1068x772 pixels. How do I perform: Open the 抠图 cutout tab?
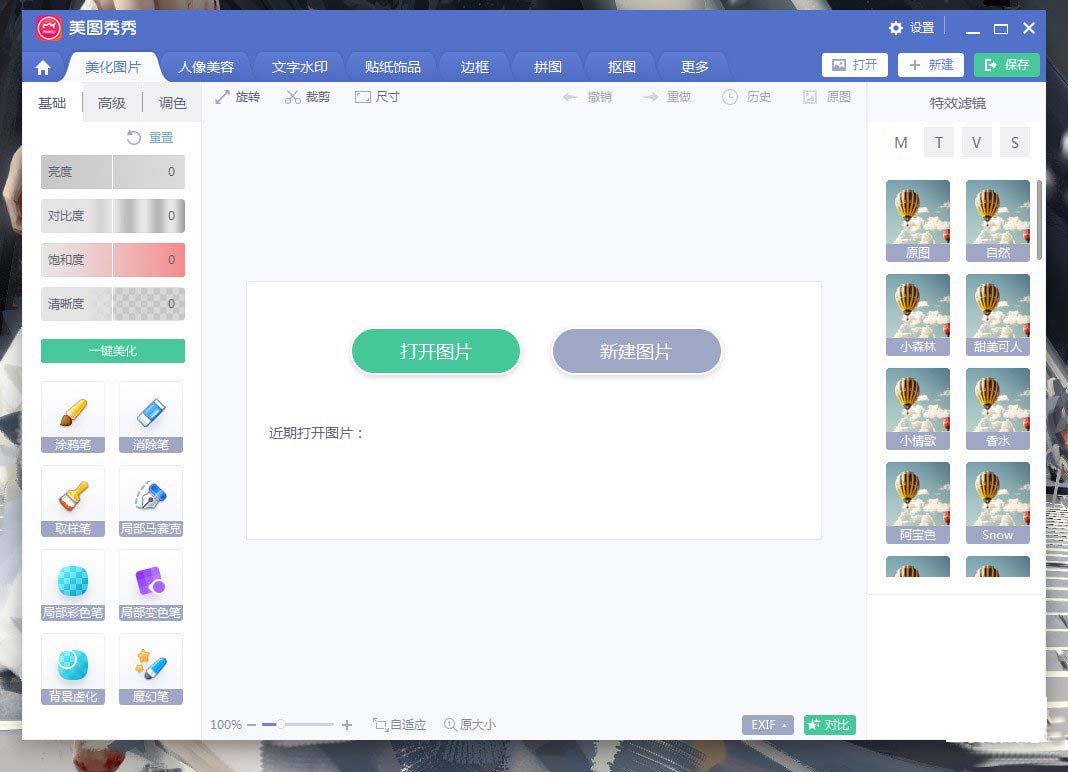click(619, 67)
